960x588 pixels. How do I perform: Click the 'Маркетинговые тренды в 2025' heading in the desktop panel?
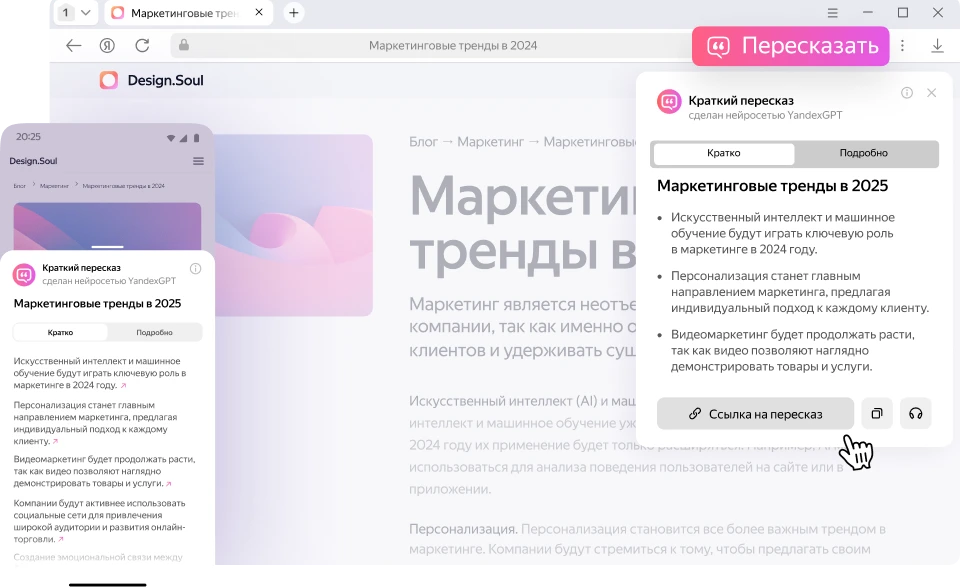coord(772,186)
